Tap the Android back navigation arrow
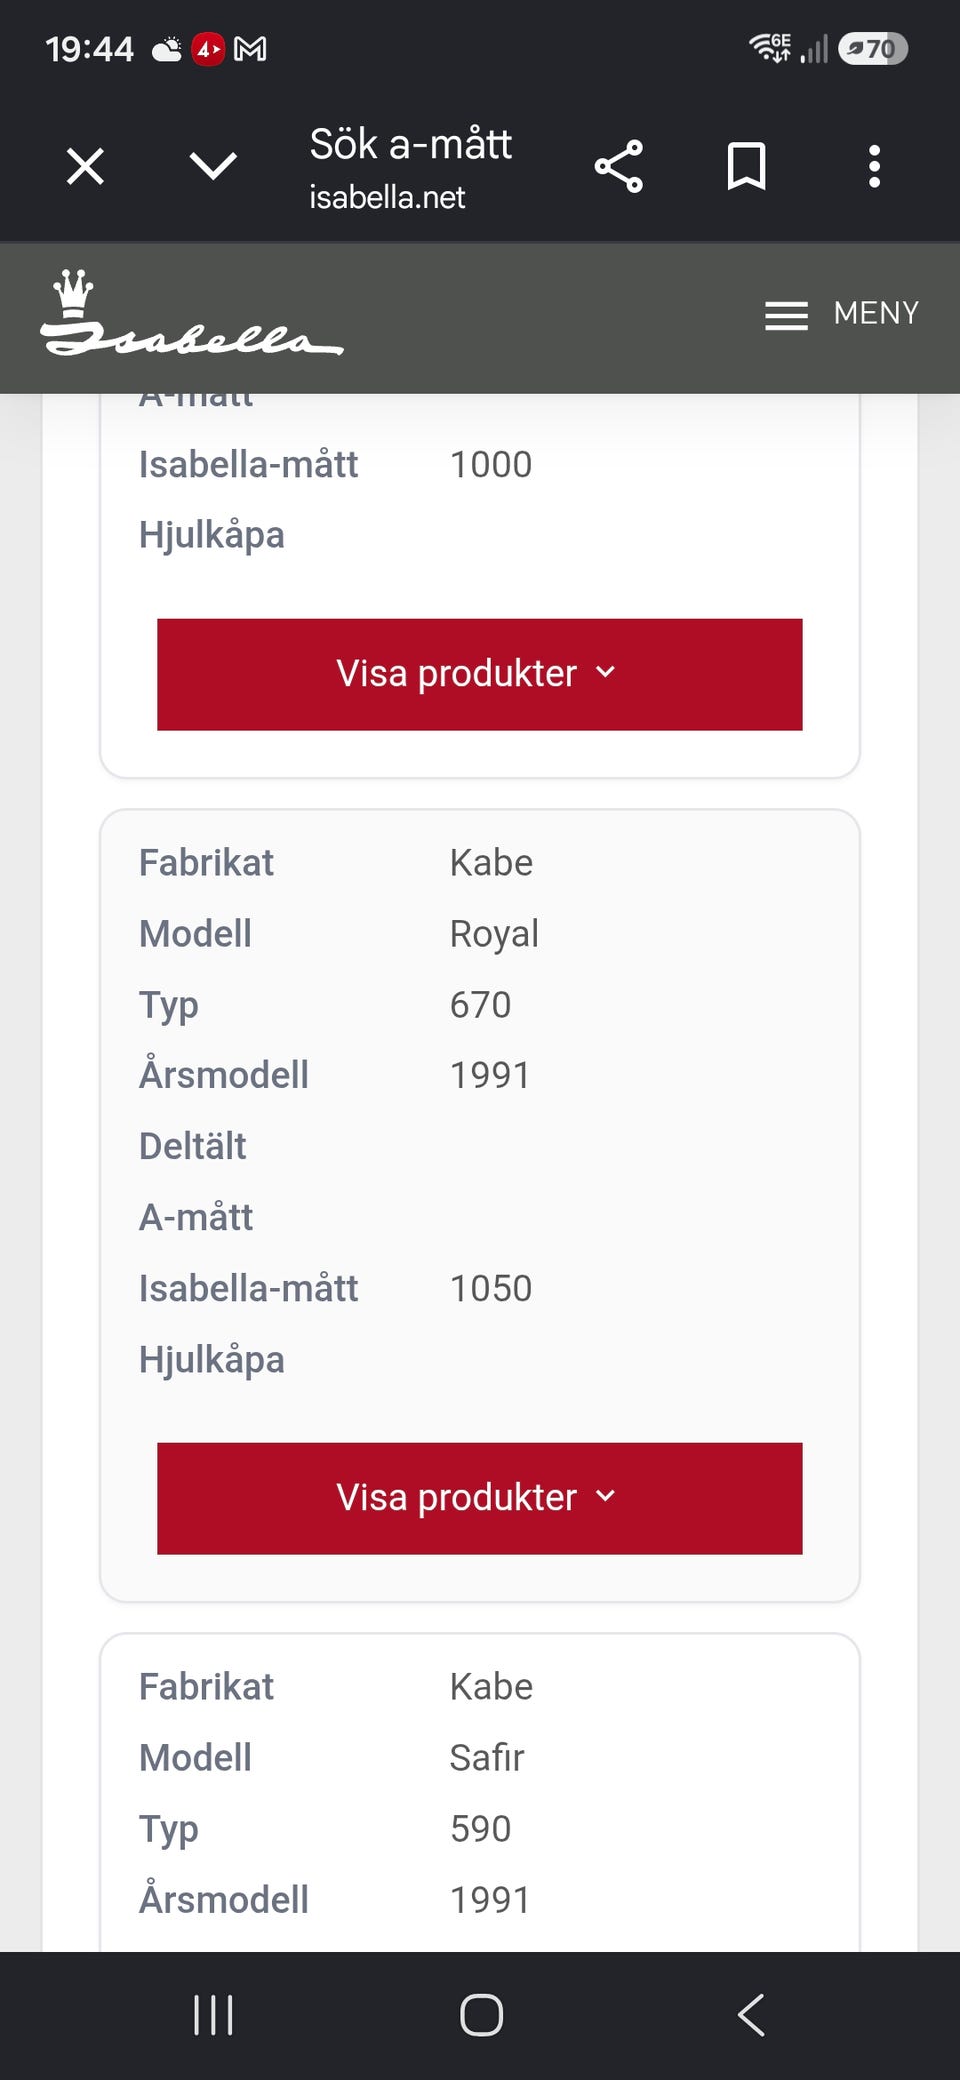This screenshot has height=2080, width=960. (x=751, y=2015)
